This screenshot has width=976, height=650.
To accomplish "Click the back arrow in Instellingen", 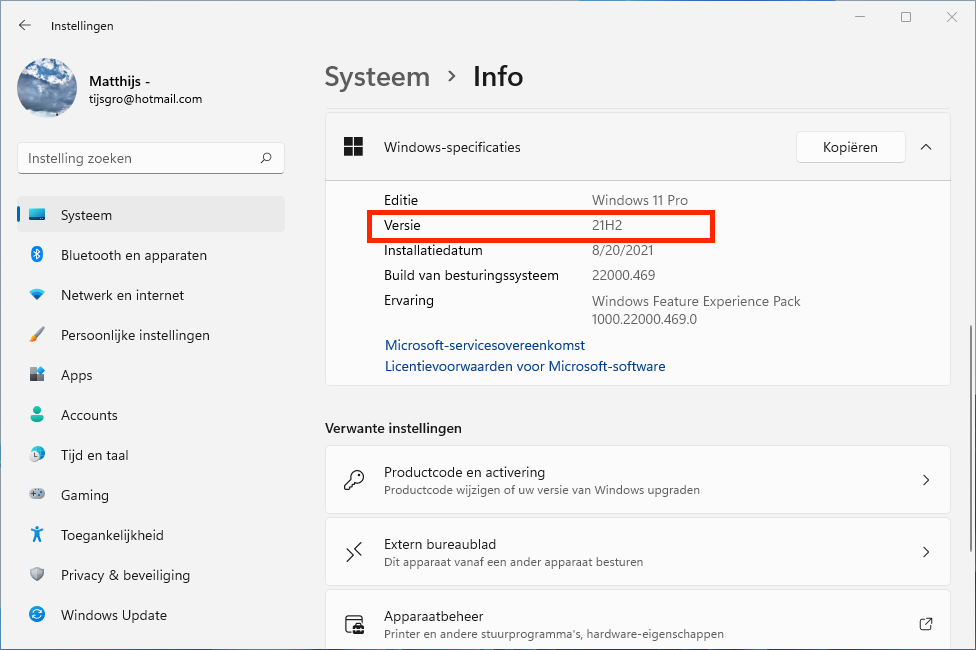I will 25,26.
